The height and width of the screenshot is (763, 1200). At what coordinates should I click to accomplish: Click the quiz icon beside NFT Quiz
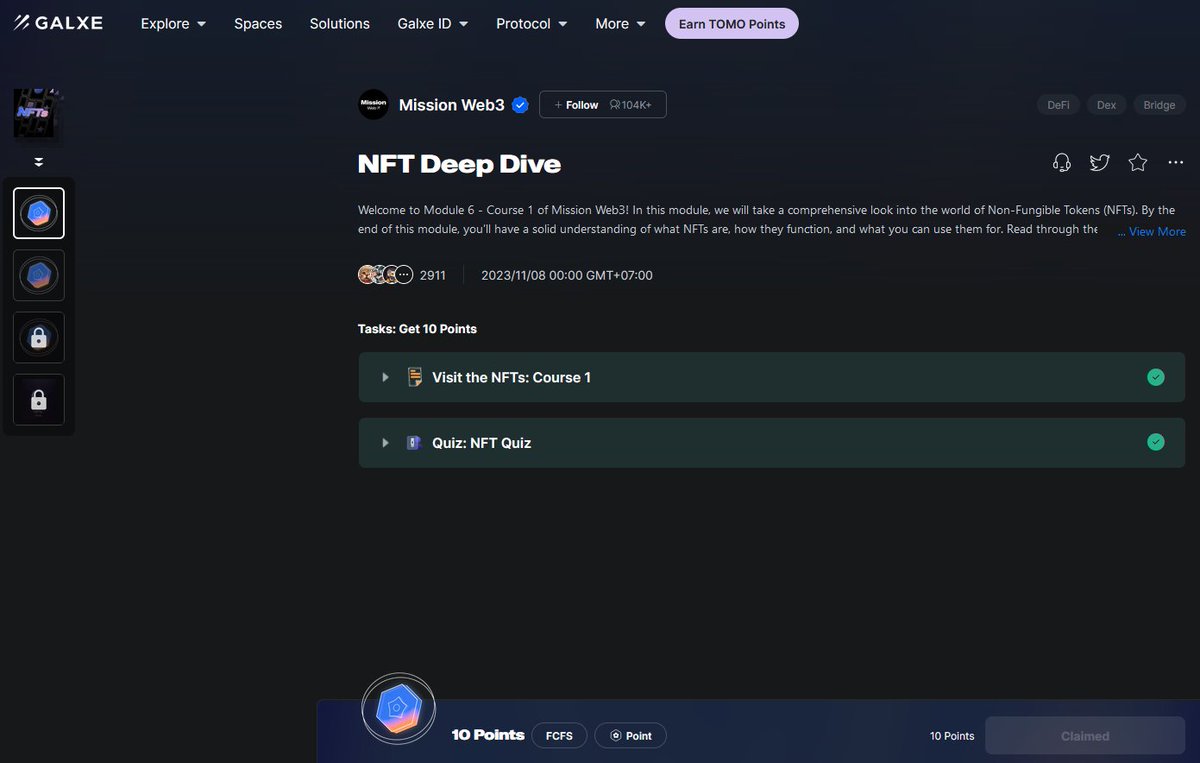(x=414, y=442)
